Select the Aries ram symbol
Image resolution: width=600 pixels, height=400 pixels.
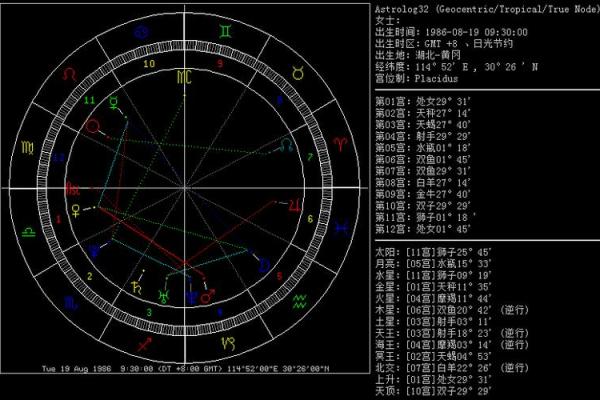click(x=341, y=146)
